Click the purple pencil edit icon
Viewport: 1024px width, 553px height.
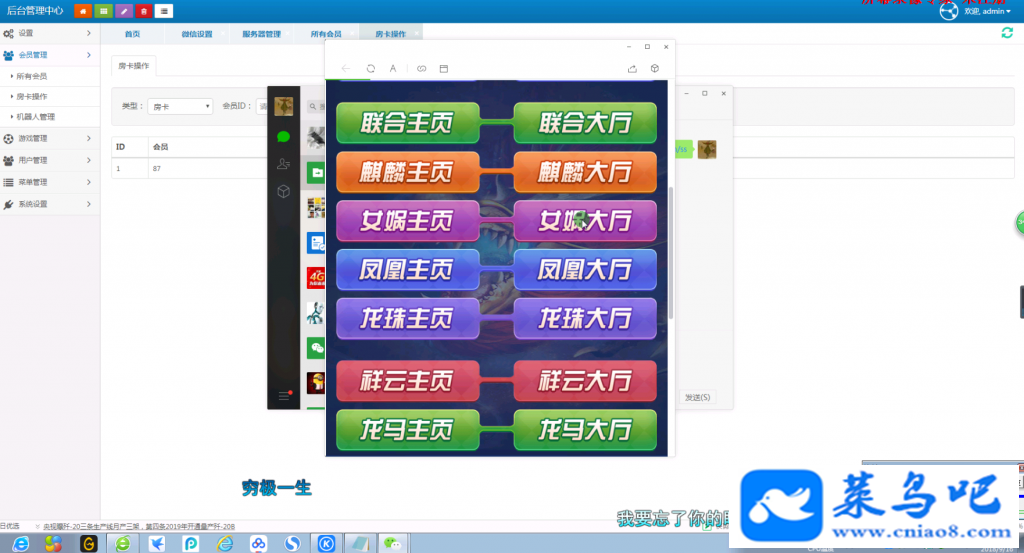[123, 11]
